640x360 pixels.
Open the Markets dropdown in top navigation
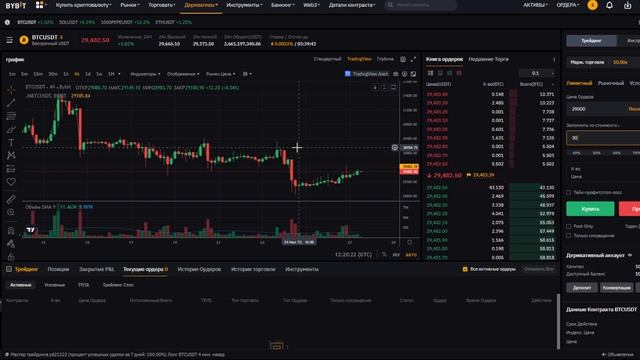click(x=130, y=5)
